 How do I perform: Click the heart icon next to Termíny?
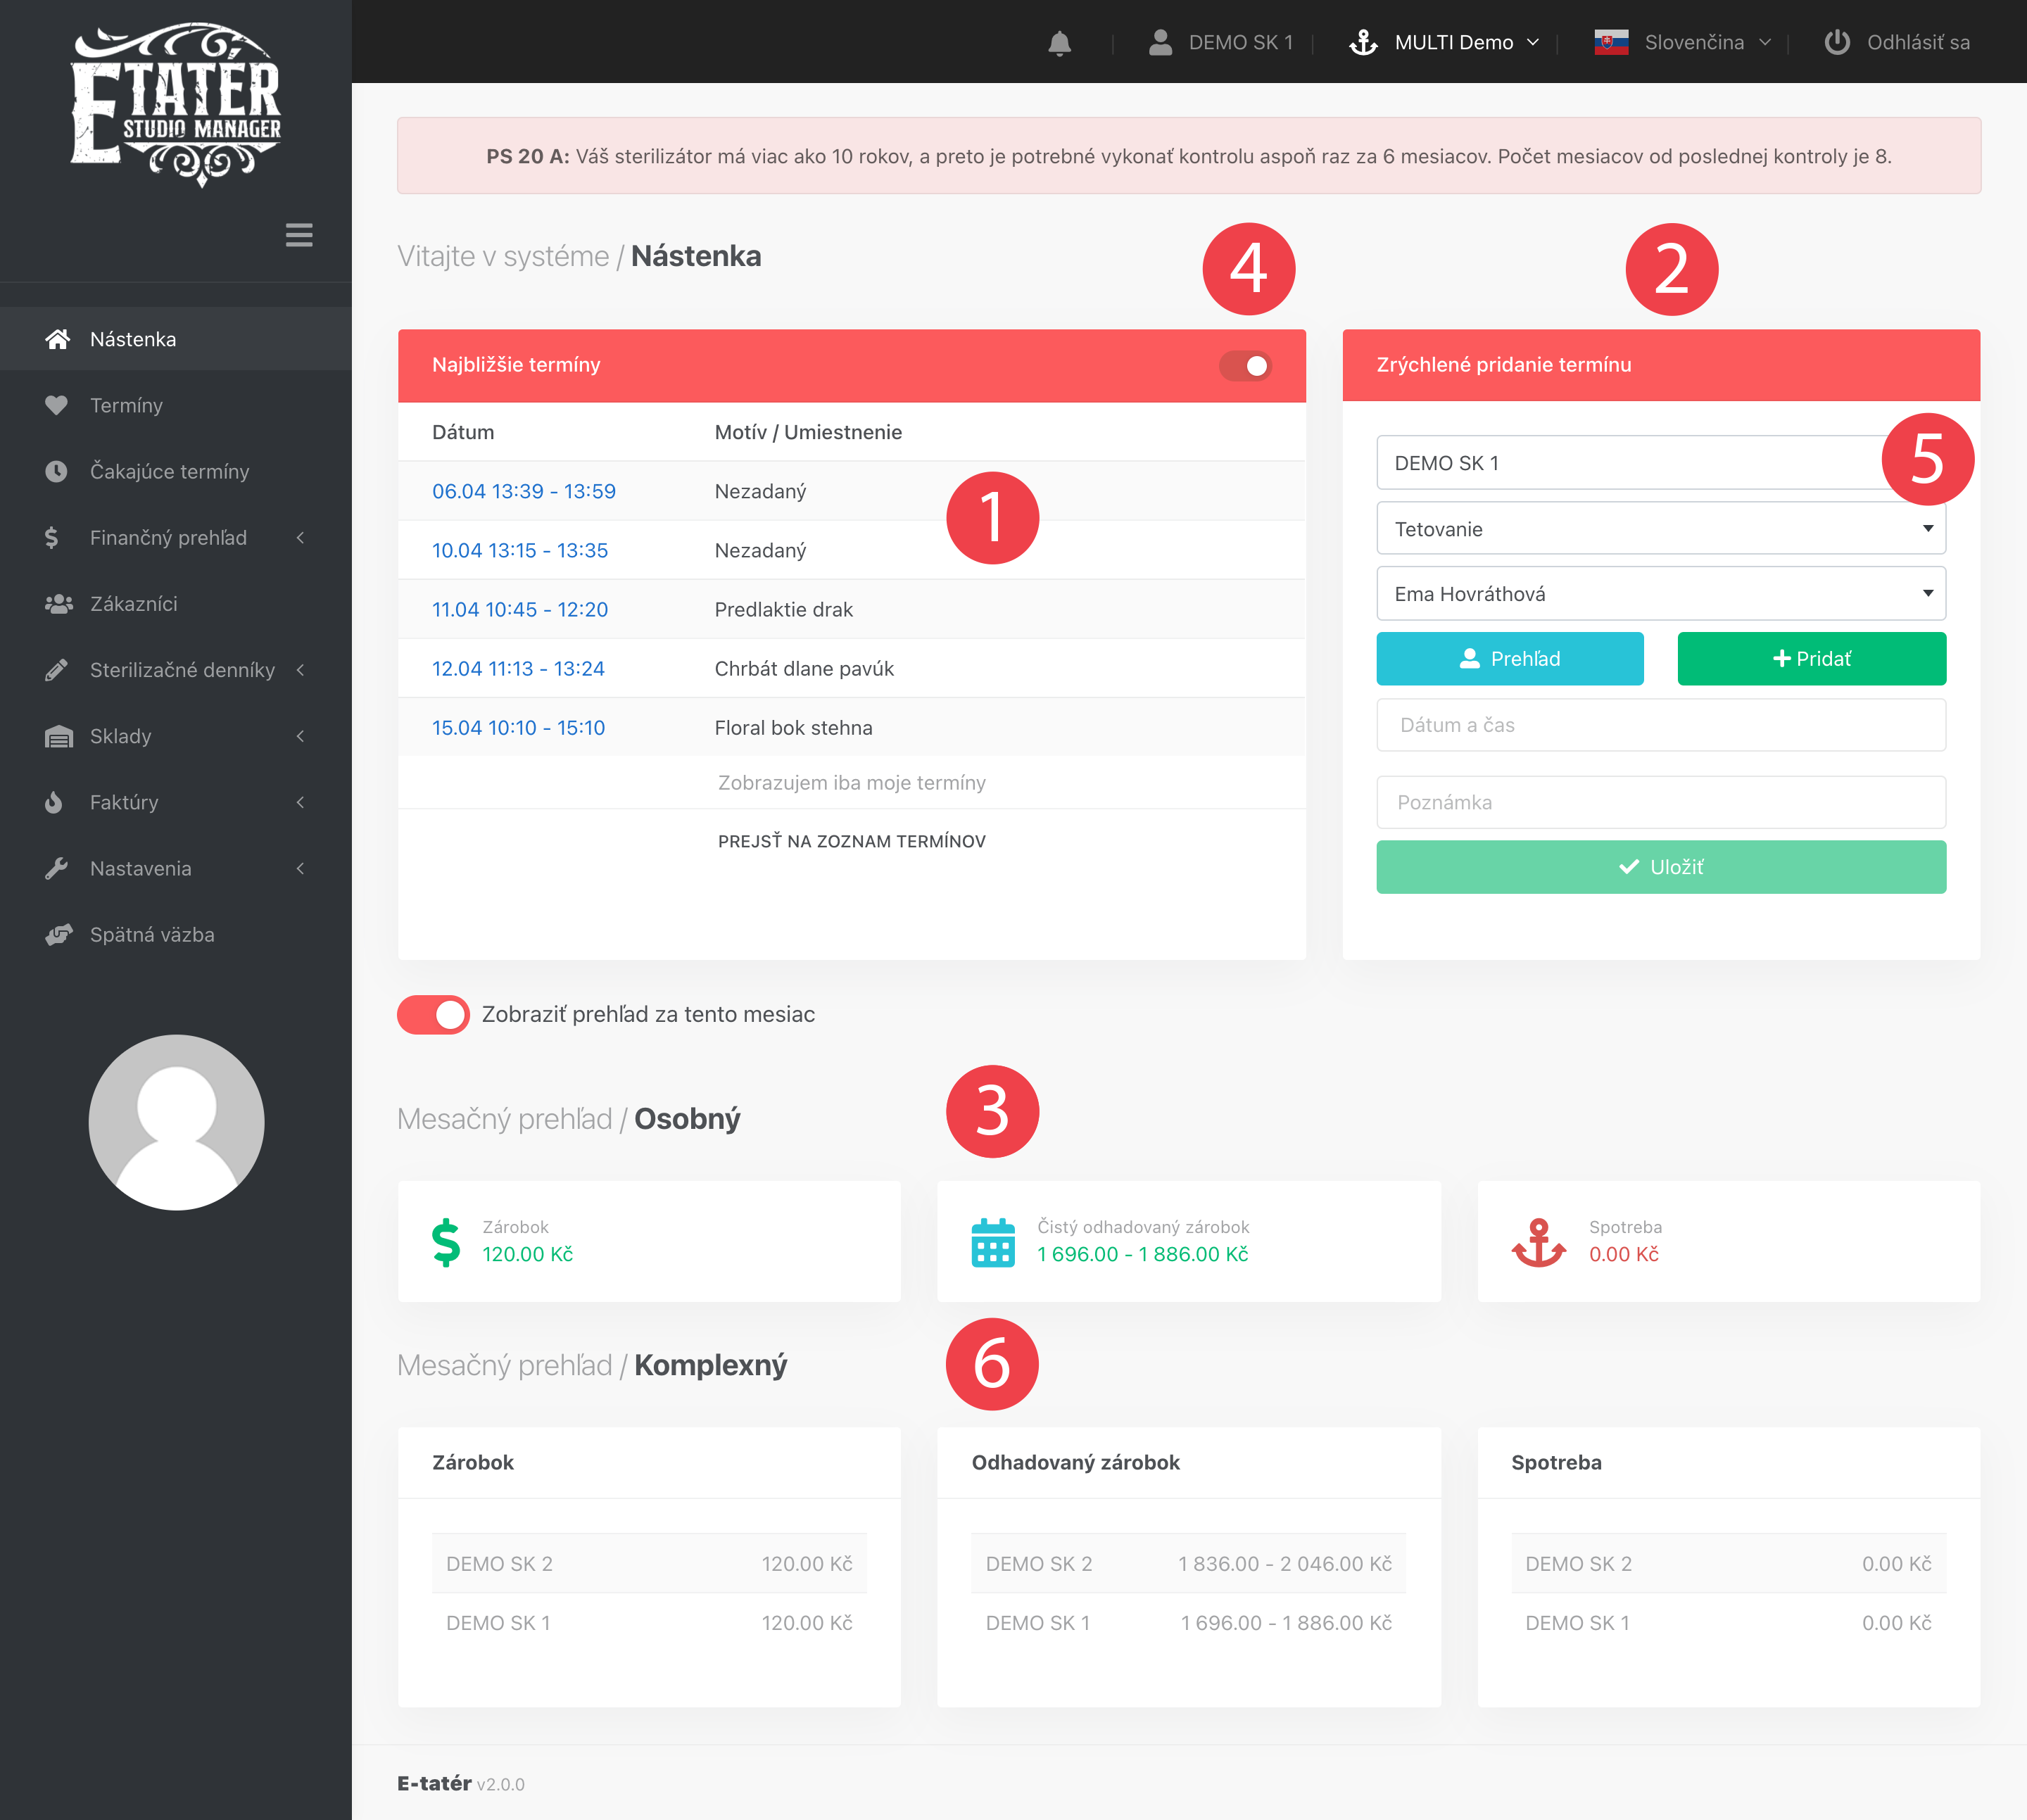pos(57,405)
